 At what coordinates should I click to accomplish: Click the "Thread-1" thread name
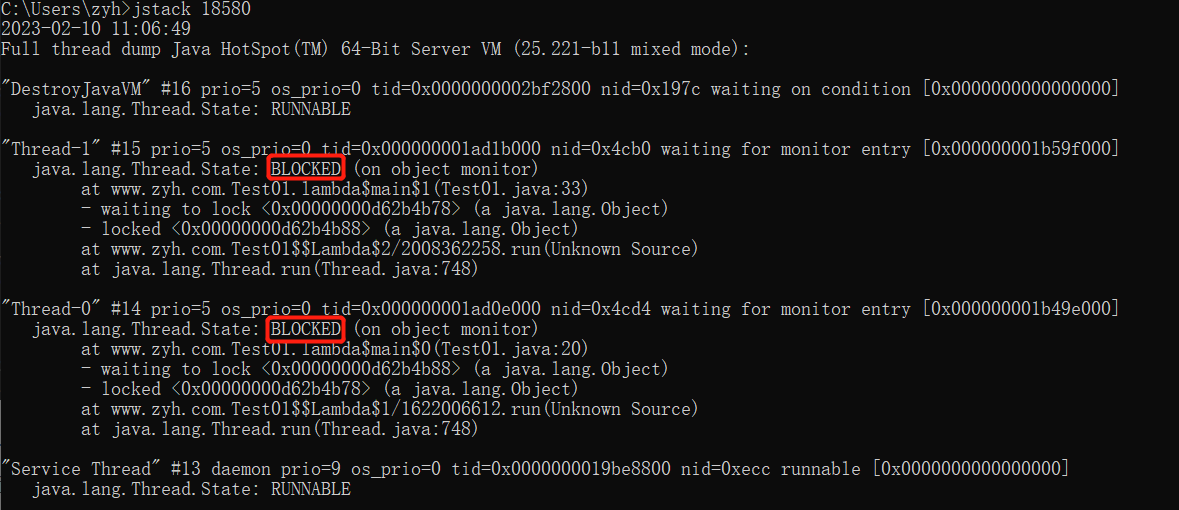[x=51, y=149]
